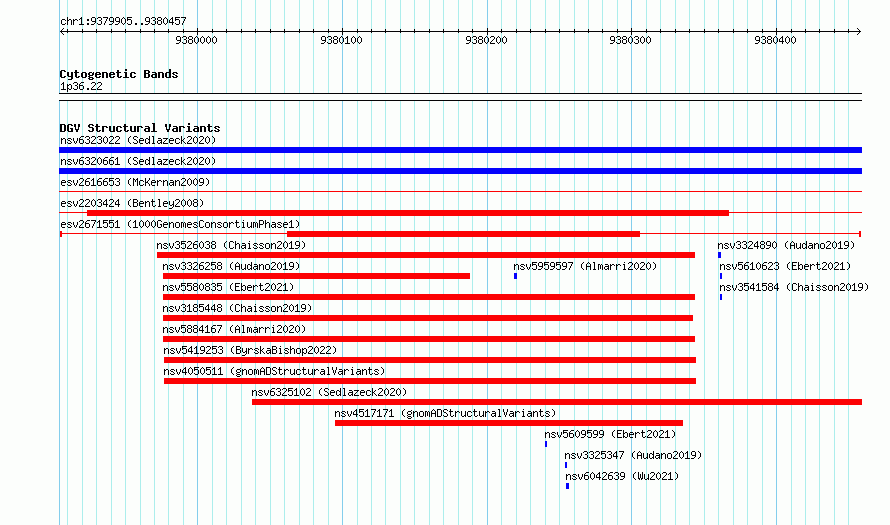Select the blue marker under nsv6042639
890x525 pixels.
click(x=568, y=486)
